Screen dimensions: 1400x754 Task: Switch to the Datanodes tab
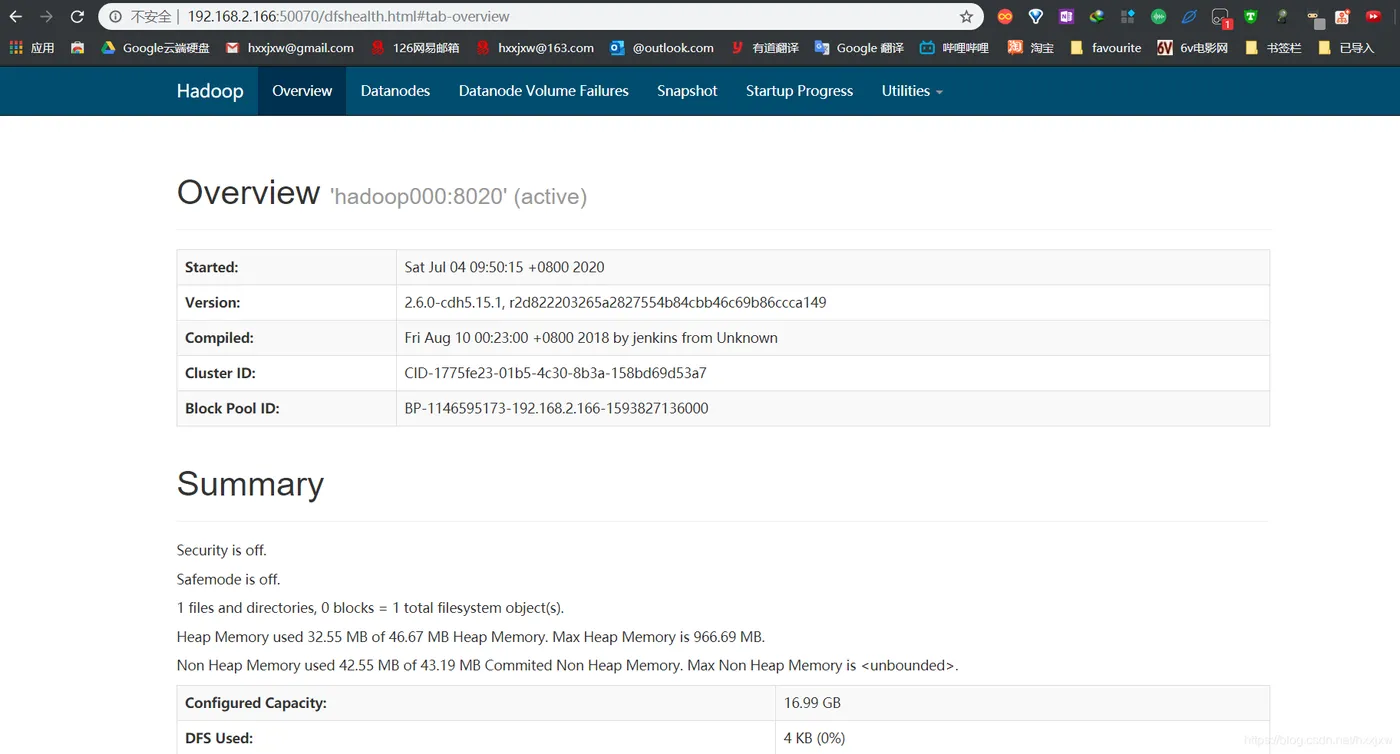395,91
